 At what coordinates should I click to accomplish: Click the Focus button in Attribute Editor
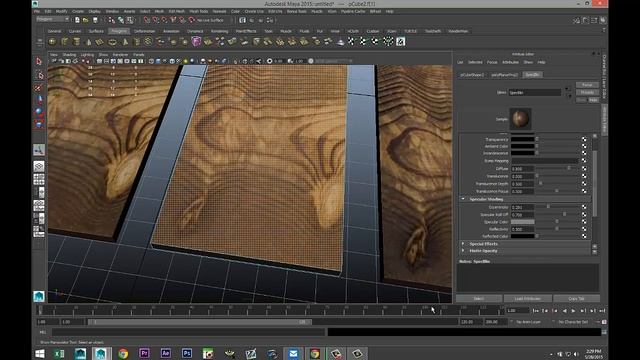coord(587,84)
